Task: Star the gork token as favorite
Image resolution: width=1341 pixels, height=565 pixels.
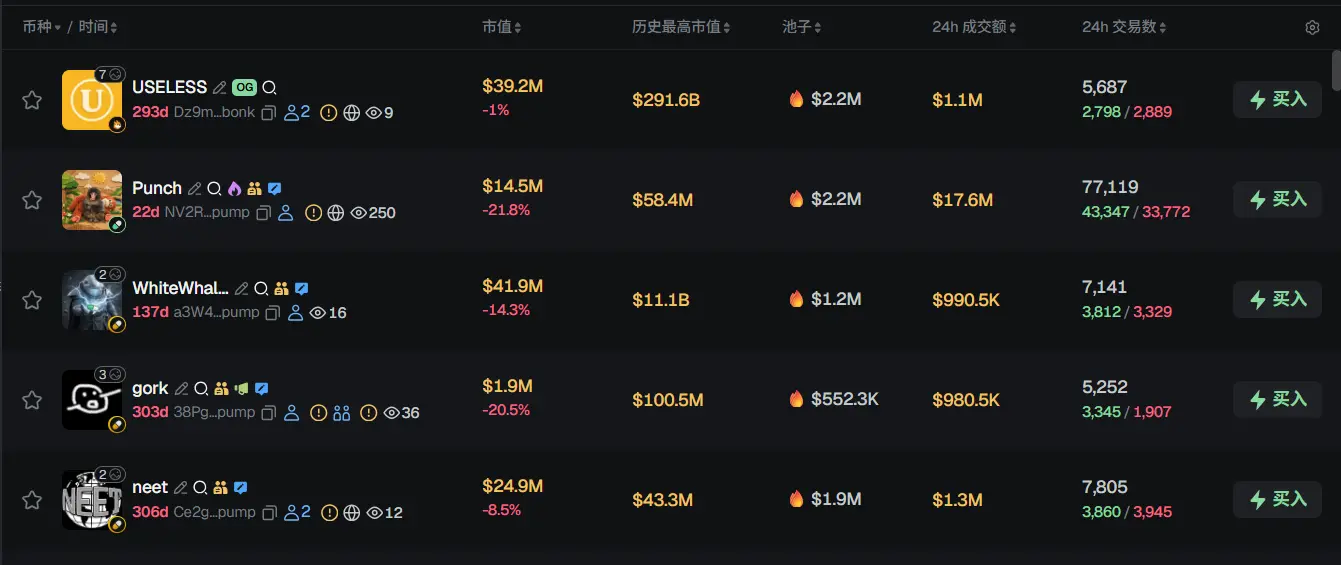Action: [x=32, y=400]
